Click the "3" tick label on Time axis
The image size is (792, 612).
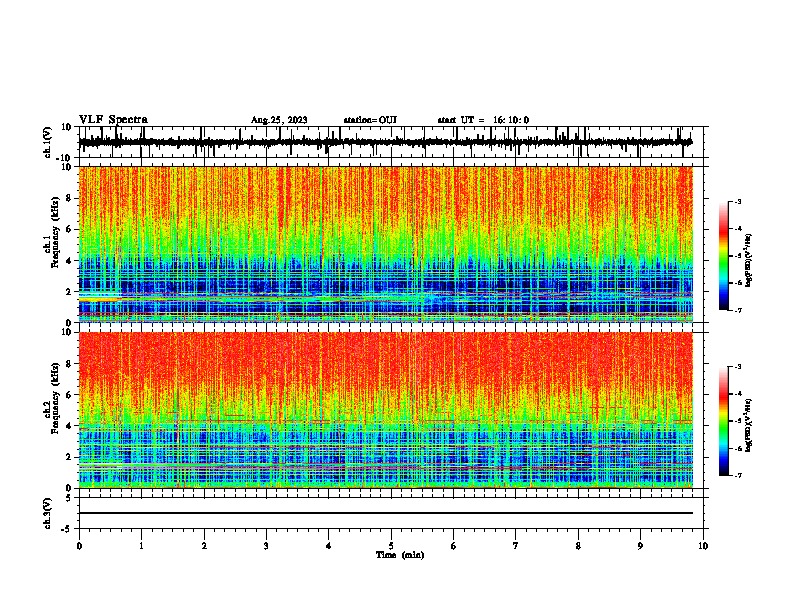coord(266,546)
